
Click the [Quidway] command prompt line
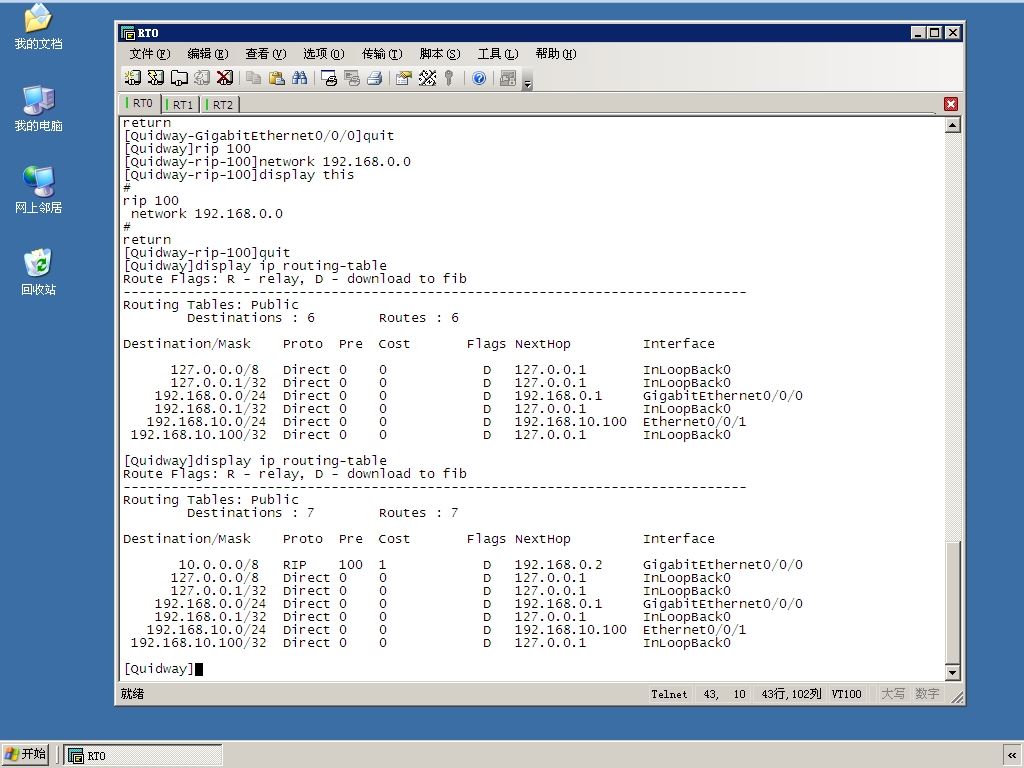163,669
